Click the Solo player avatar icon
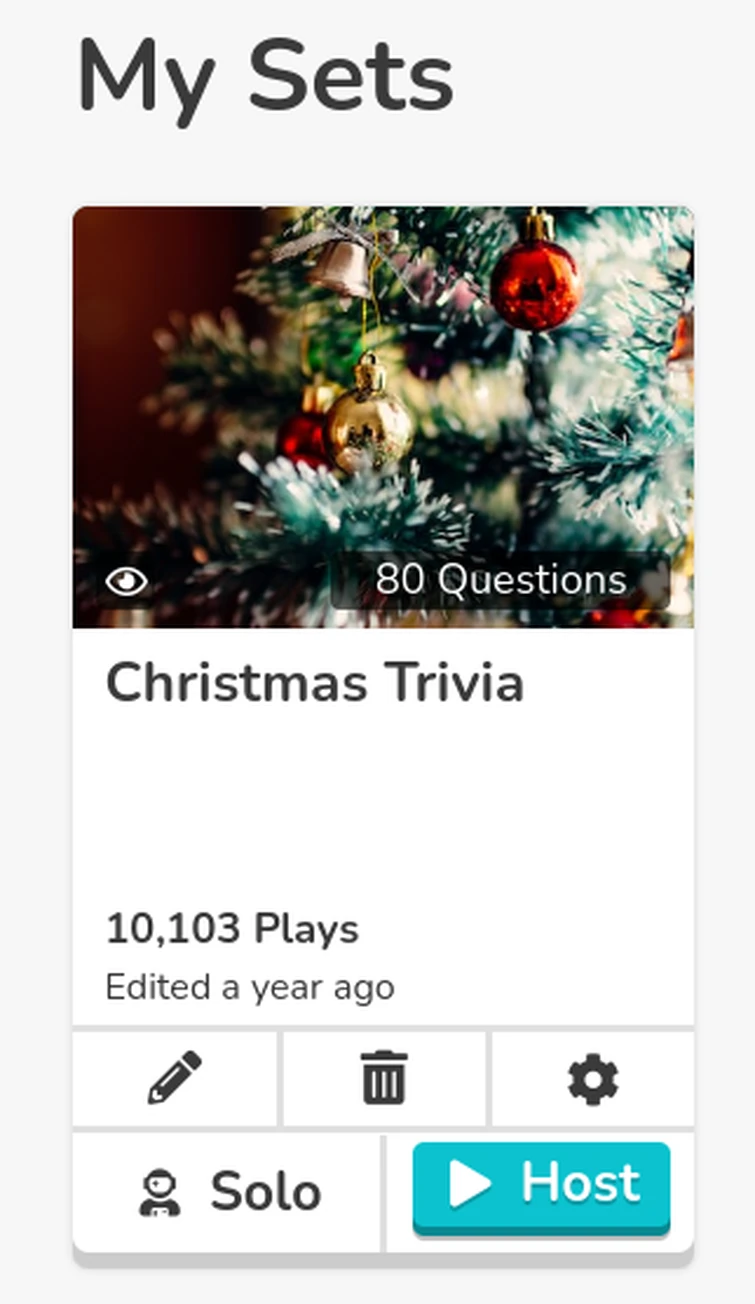755x1304 pixels. pyautogui.click(x=159, y=1193)
